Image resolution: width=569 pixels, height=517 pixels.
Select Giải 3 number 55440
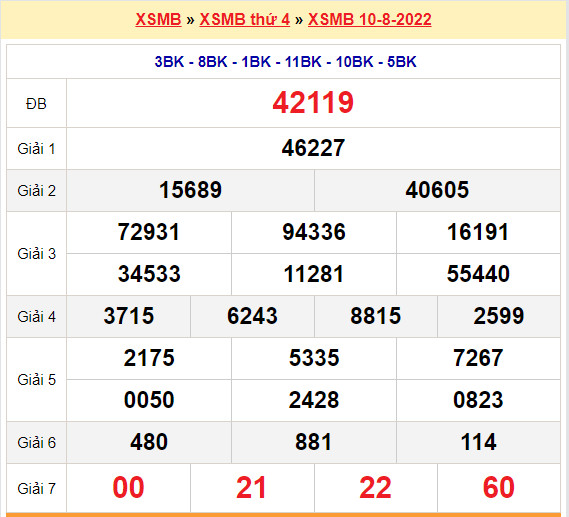(x=478, y=274)
